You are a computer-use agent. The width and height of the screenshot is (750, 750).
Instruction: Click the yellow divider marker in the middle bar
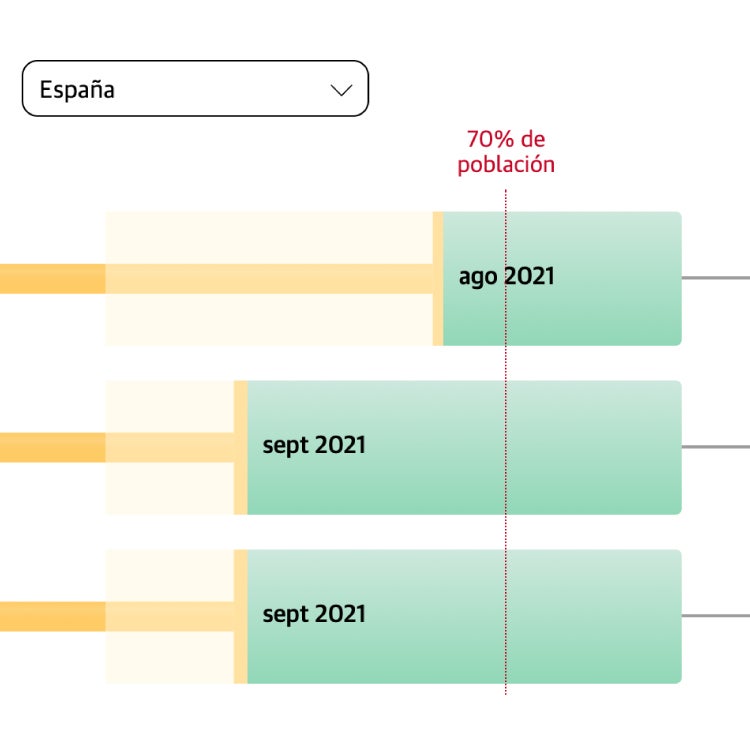pos(240,490)
